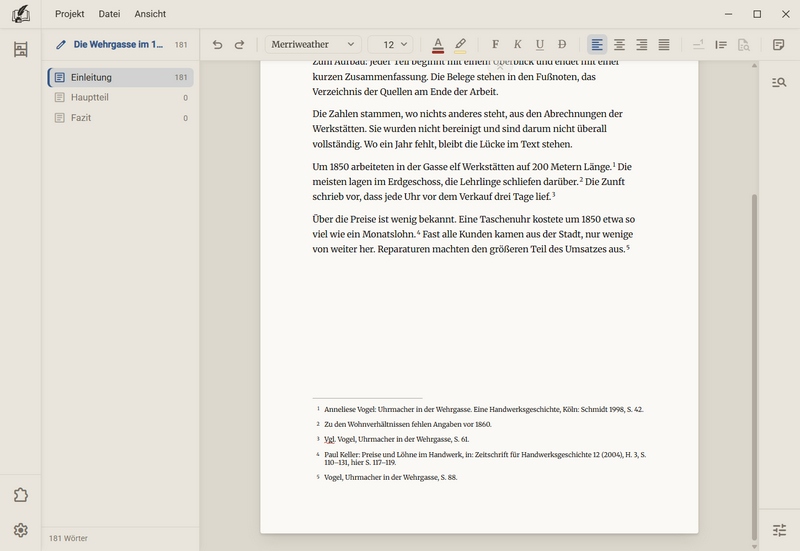
Task: Open line spacing options
Action: click(x=721, y=44)
